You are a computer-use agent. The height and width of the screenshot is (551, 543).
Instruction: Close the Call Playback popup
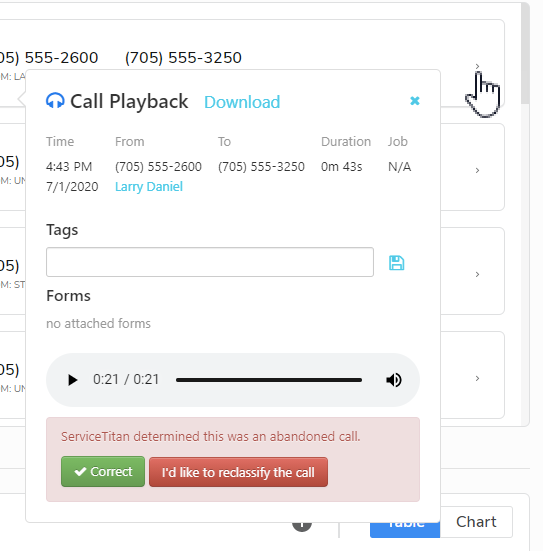pos(415,101)
